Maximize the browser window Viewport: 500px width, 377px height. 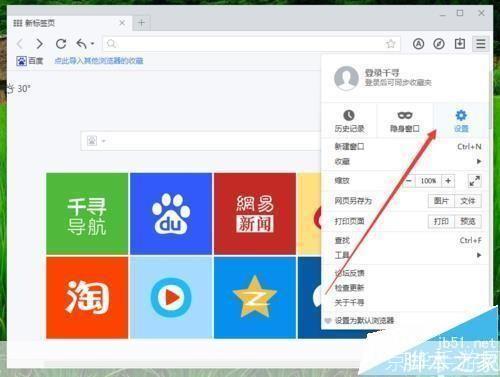[x=460, y=13]
